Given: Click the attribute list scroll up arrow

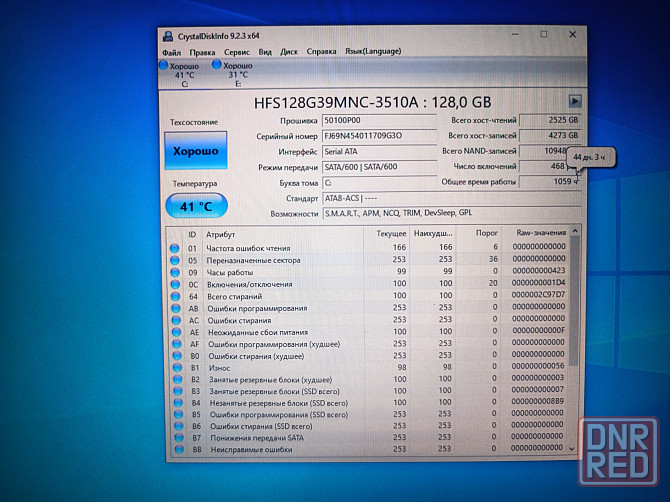Looking at the screenshot, I should [x=575, y=231].
